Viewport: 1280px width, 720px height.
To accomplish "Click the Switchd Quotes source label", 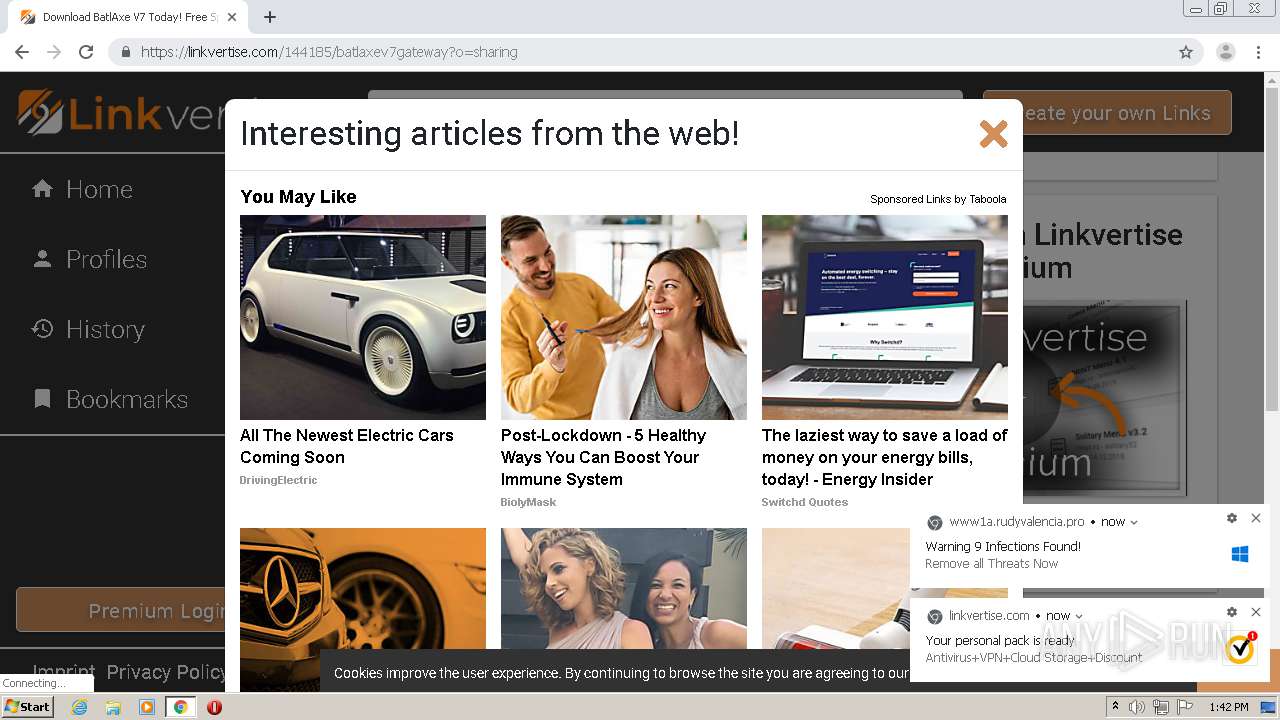I will tap(804, 502).
